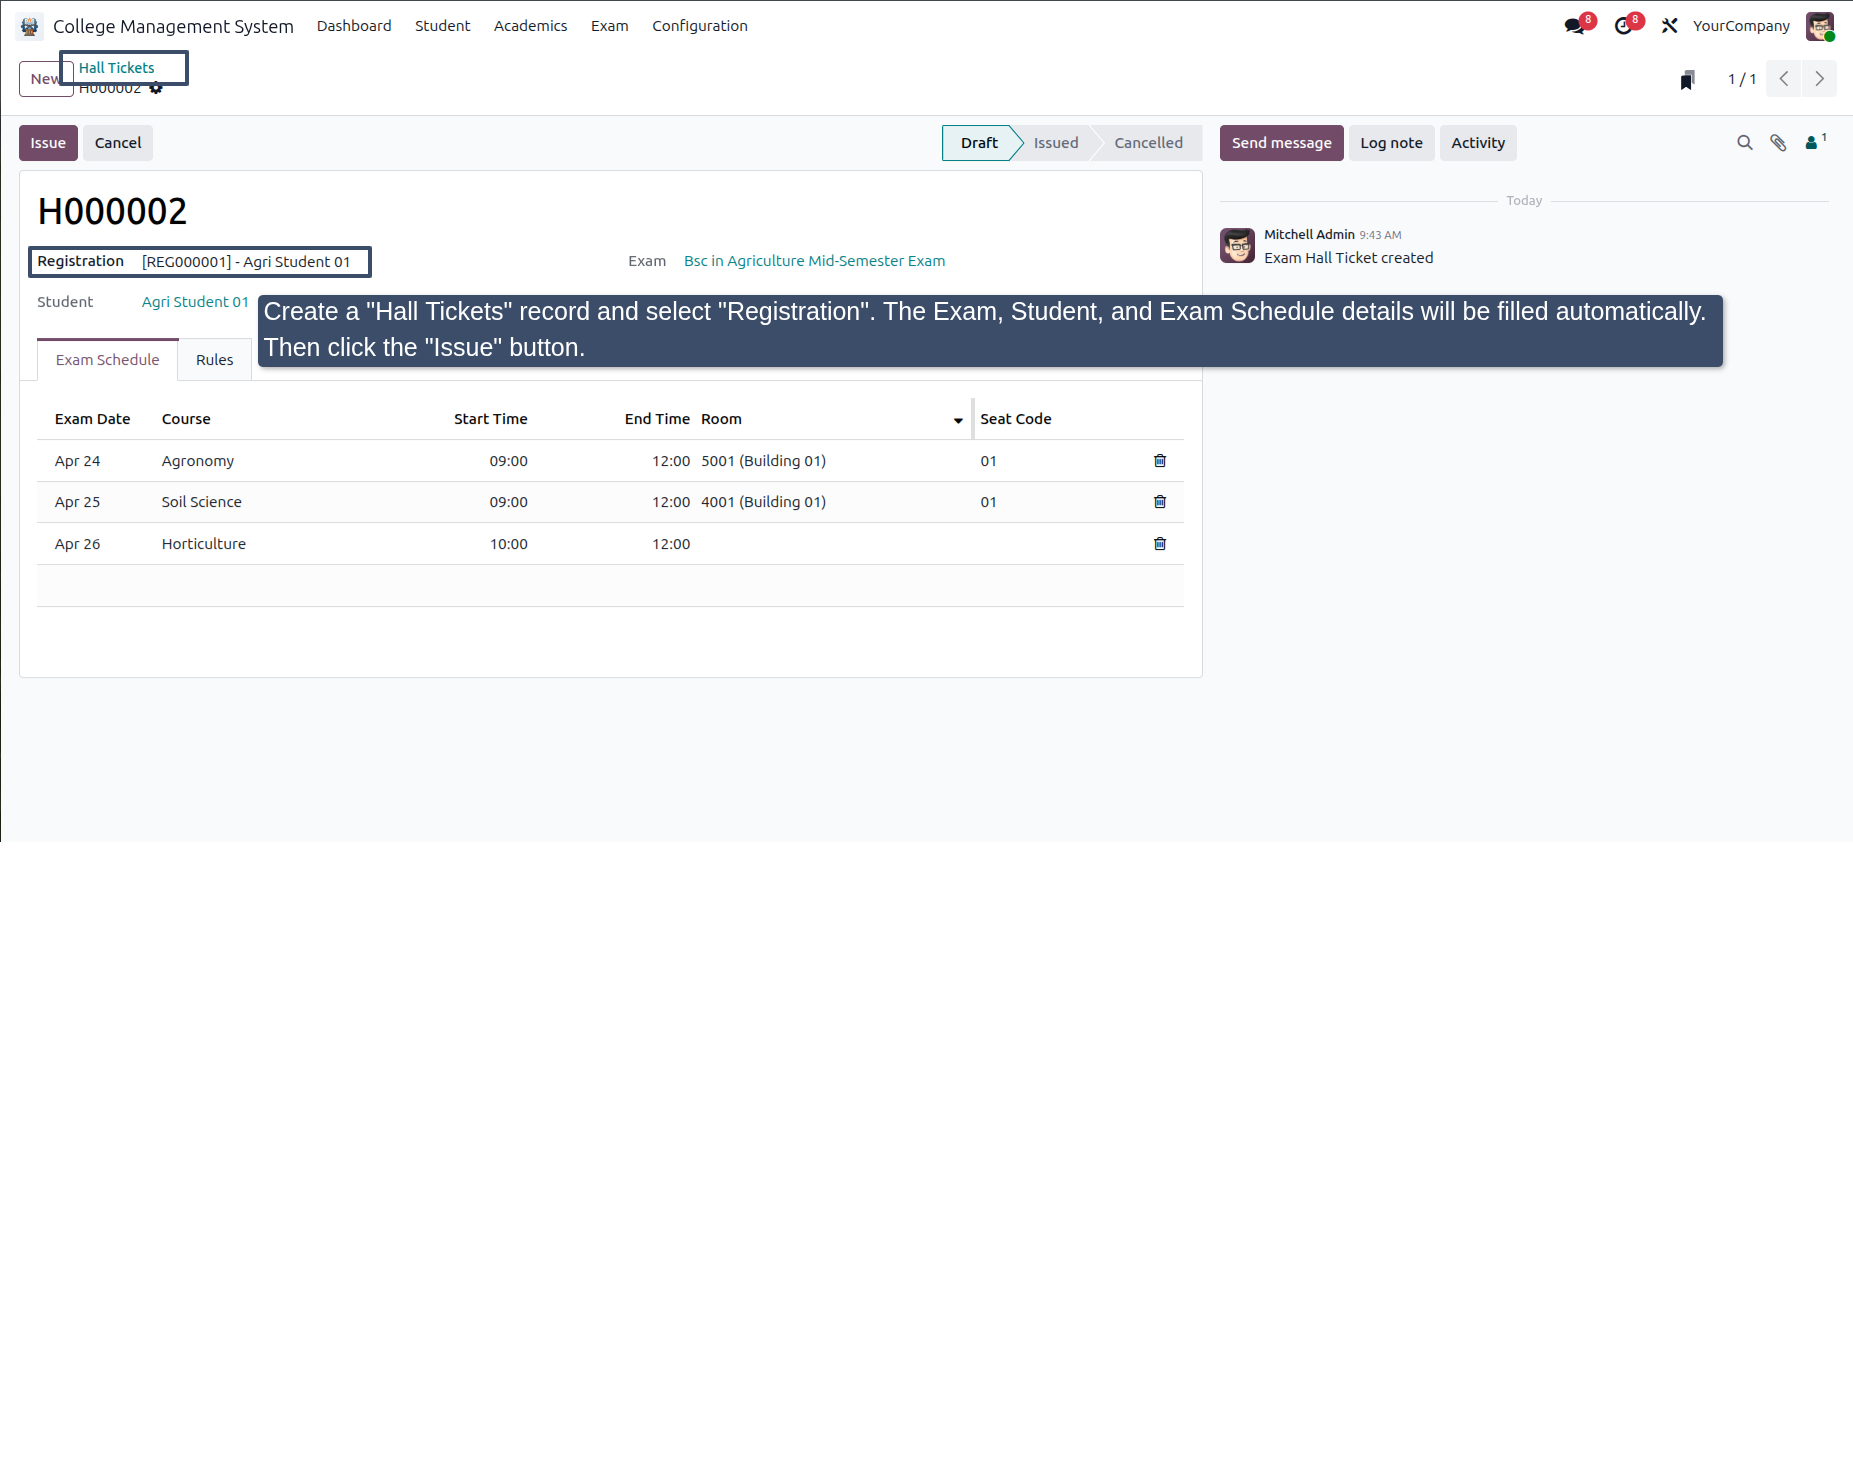Image resolution: width=1853 pixels, height=1472 pixels.
Task: Click the Send message button
Action: click(1281, 143)
